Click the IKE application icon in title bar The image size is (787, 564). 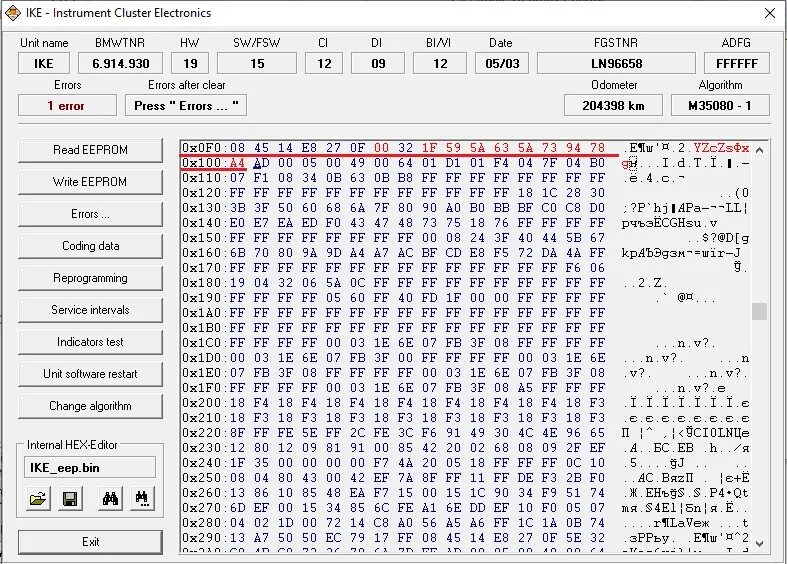click(13, 13)
